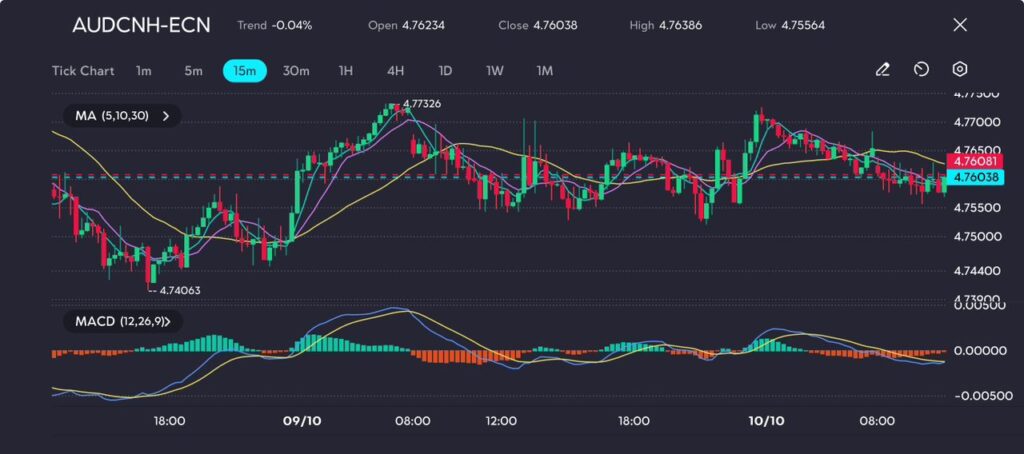
Task: Click the 4.77326 high price marker
Action: click(421, 104)
